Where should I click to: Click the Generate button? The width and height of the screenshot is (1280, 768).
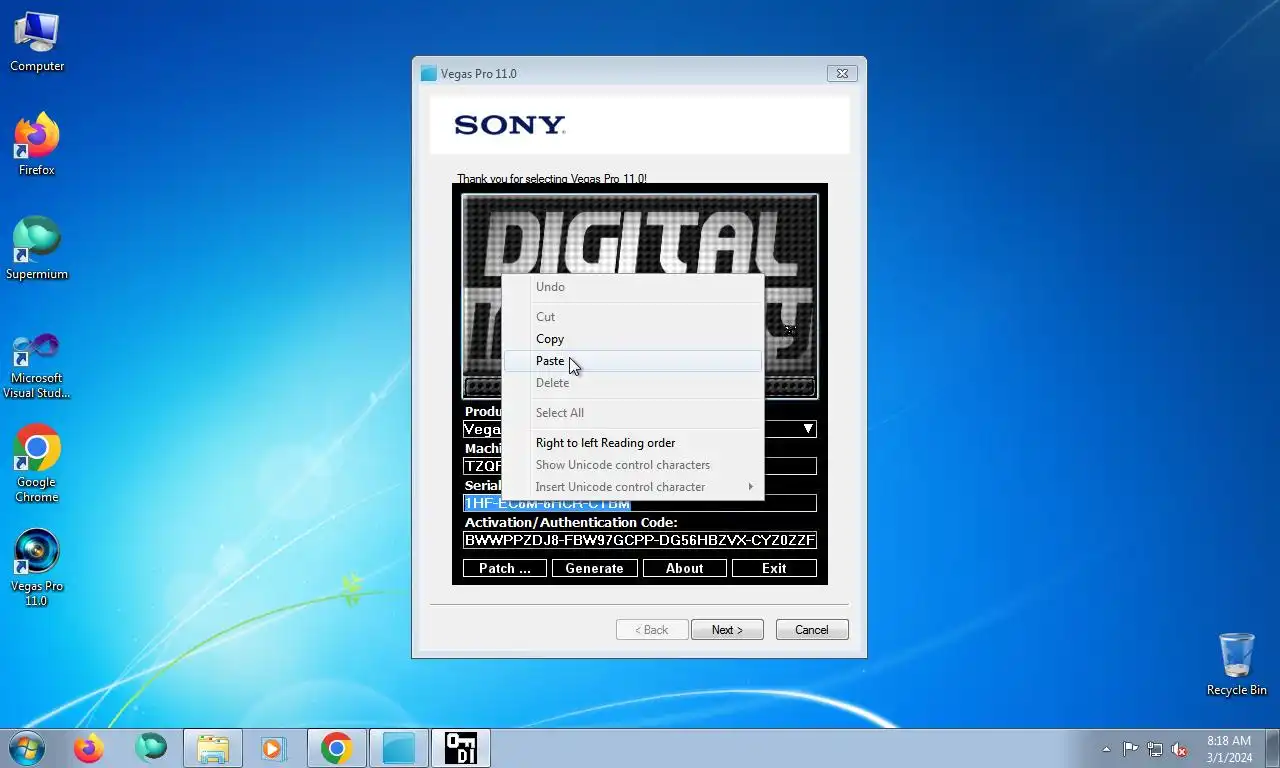pyautogui.click(x=594, y=568)
